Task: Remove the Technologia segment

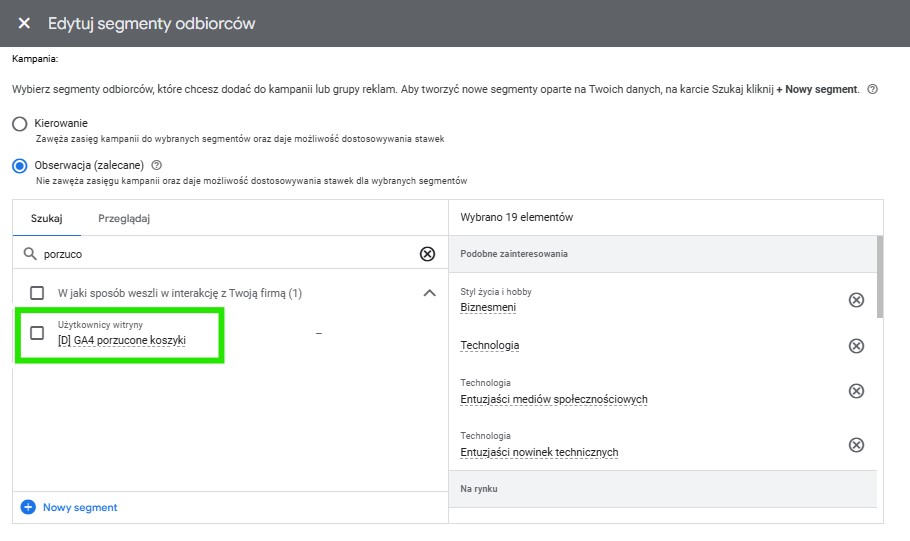Action: point(856,346)
